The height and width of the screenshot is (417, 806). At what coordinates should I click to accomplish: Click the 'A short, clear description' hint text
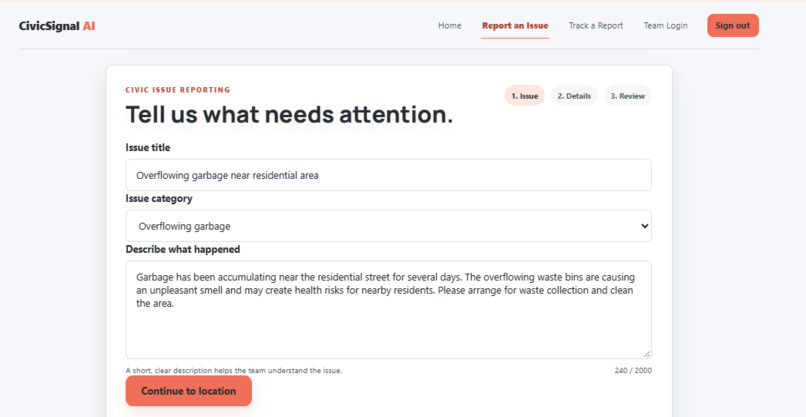coord(234,370)
